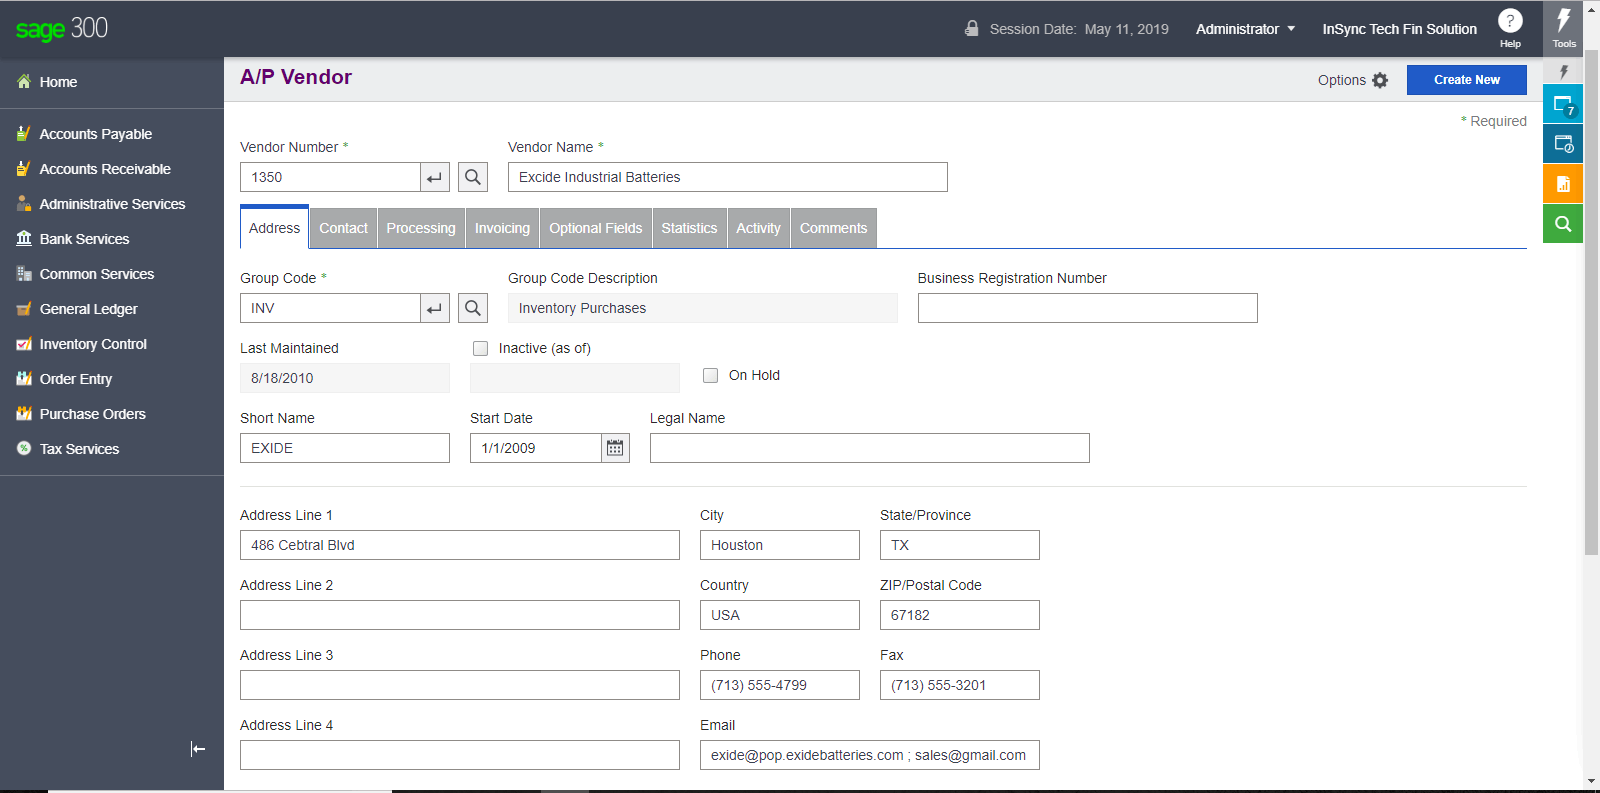1600x793 pixels.
Task: Open the Tools lightning icon
Action: [x=1564, y=28]
